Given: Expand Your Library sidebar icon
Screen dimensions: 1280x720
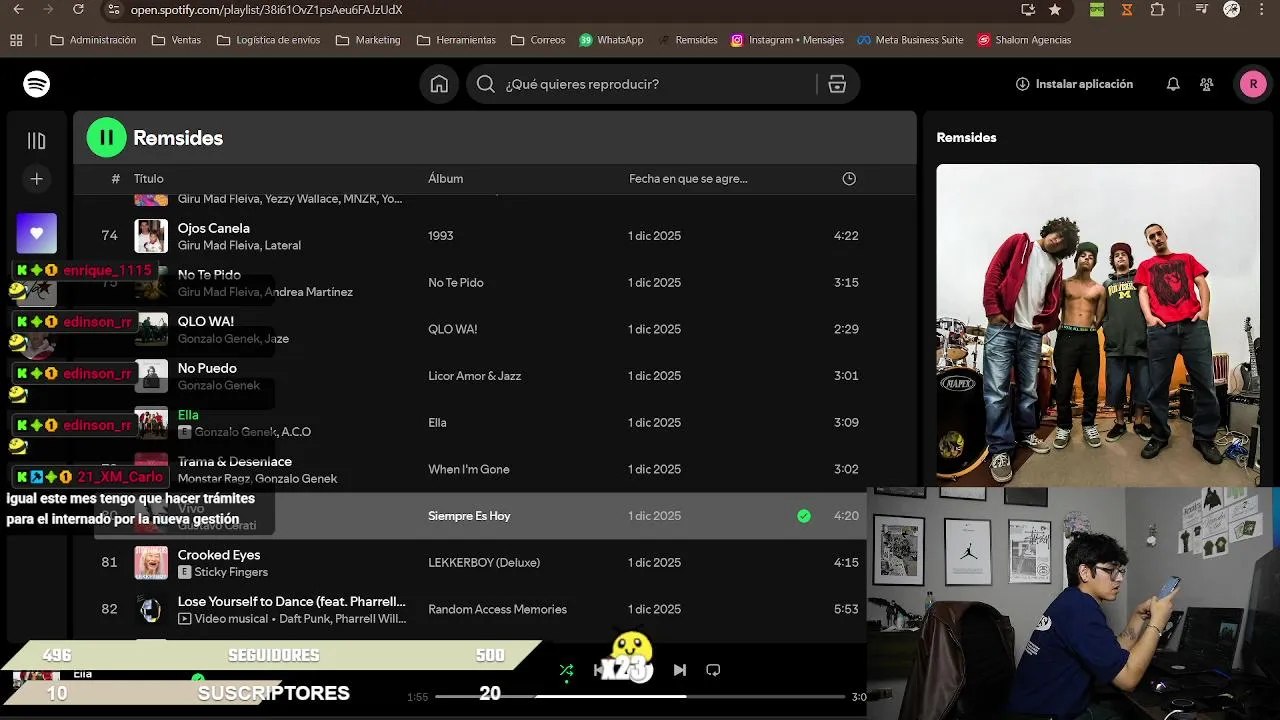Looking at the screenshot, I should [x=37, y=141].
